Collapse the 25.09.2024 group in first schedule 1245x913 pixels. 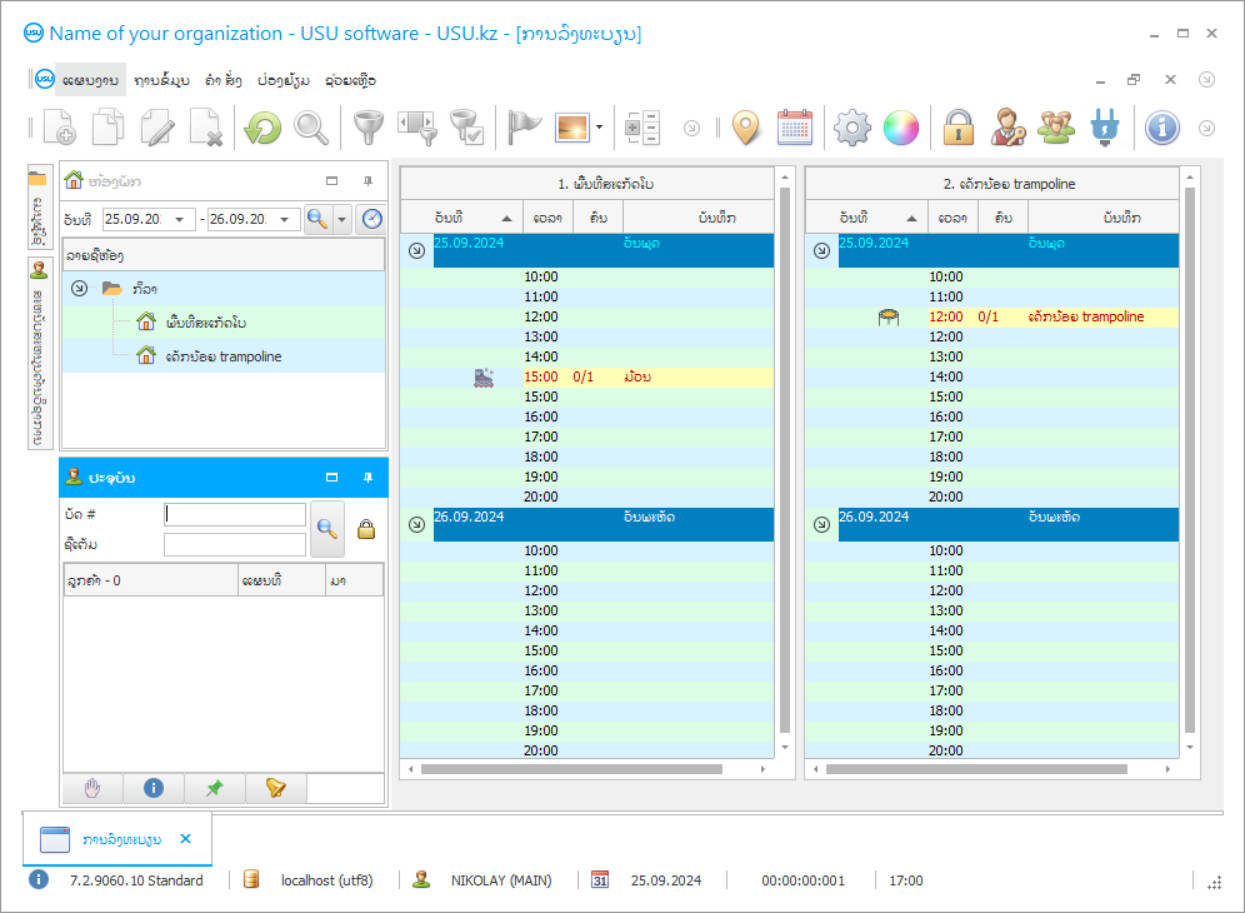[x=416, y=251]
